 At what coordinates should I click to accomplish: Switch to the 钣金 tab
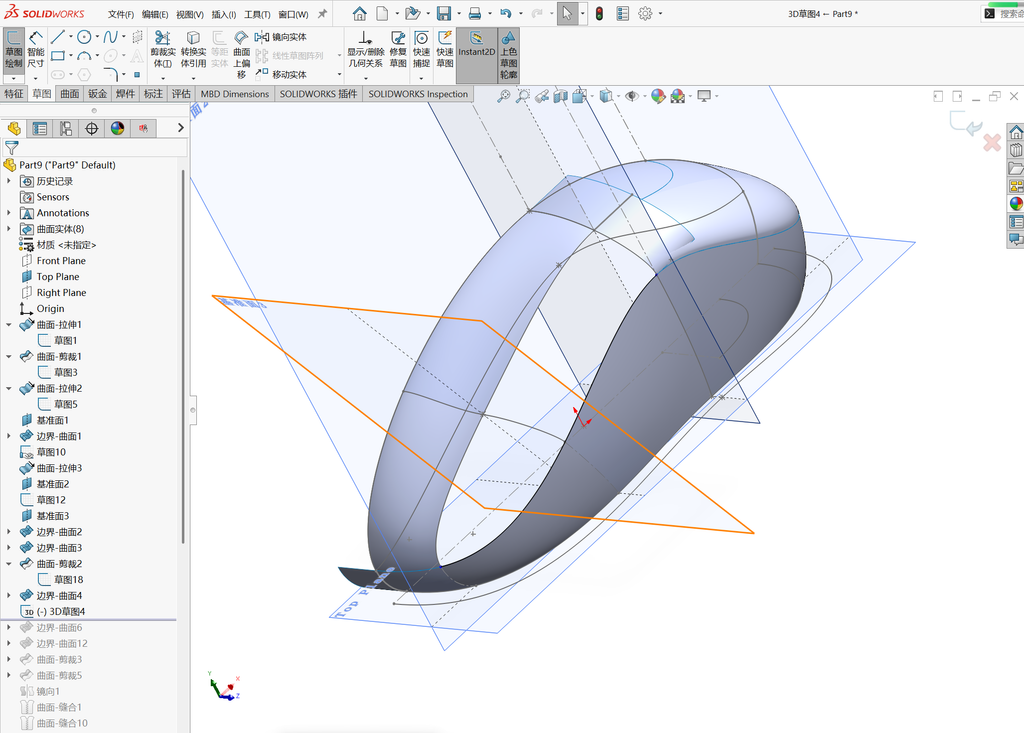(x=97, y=94)
